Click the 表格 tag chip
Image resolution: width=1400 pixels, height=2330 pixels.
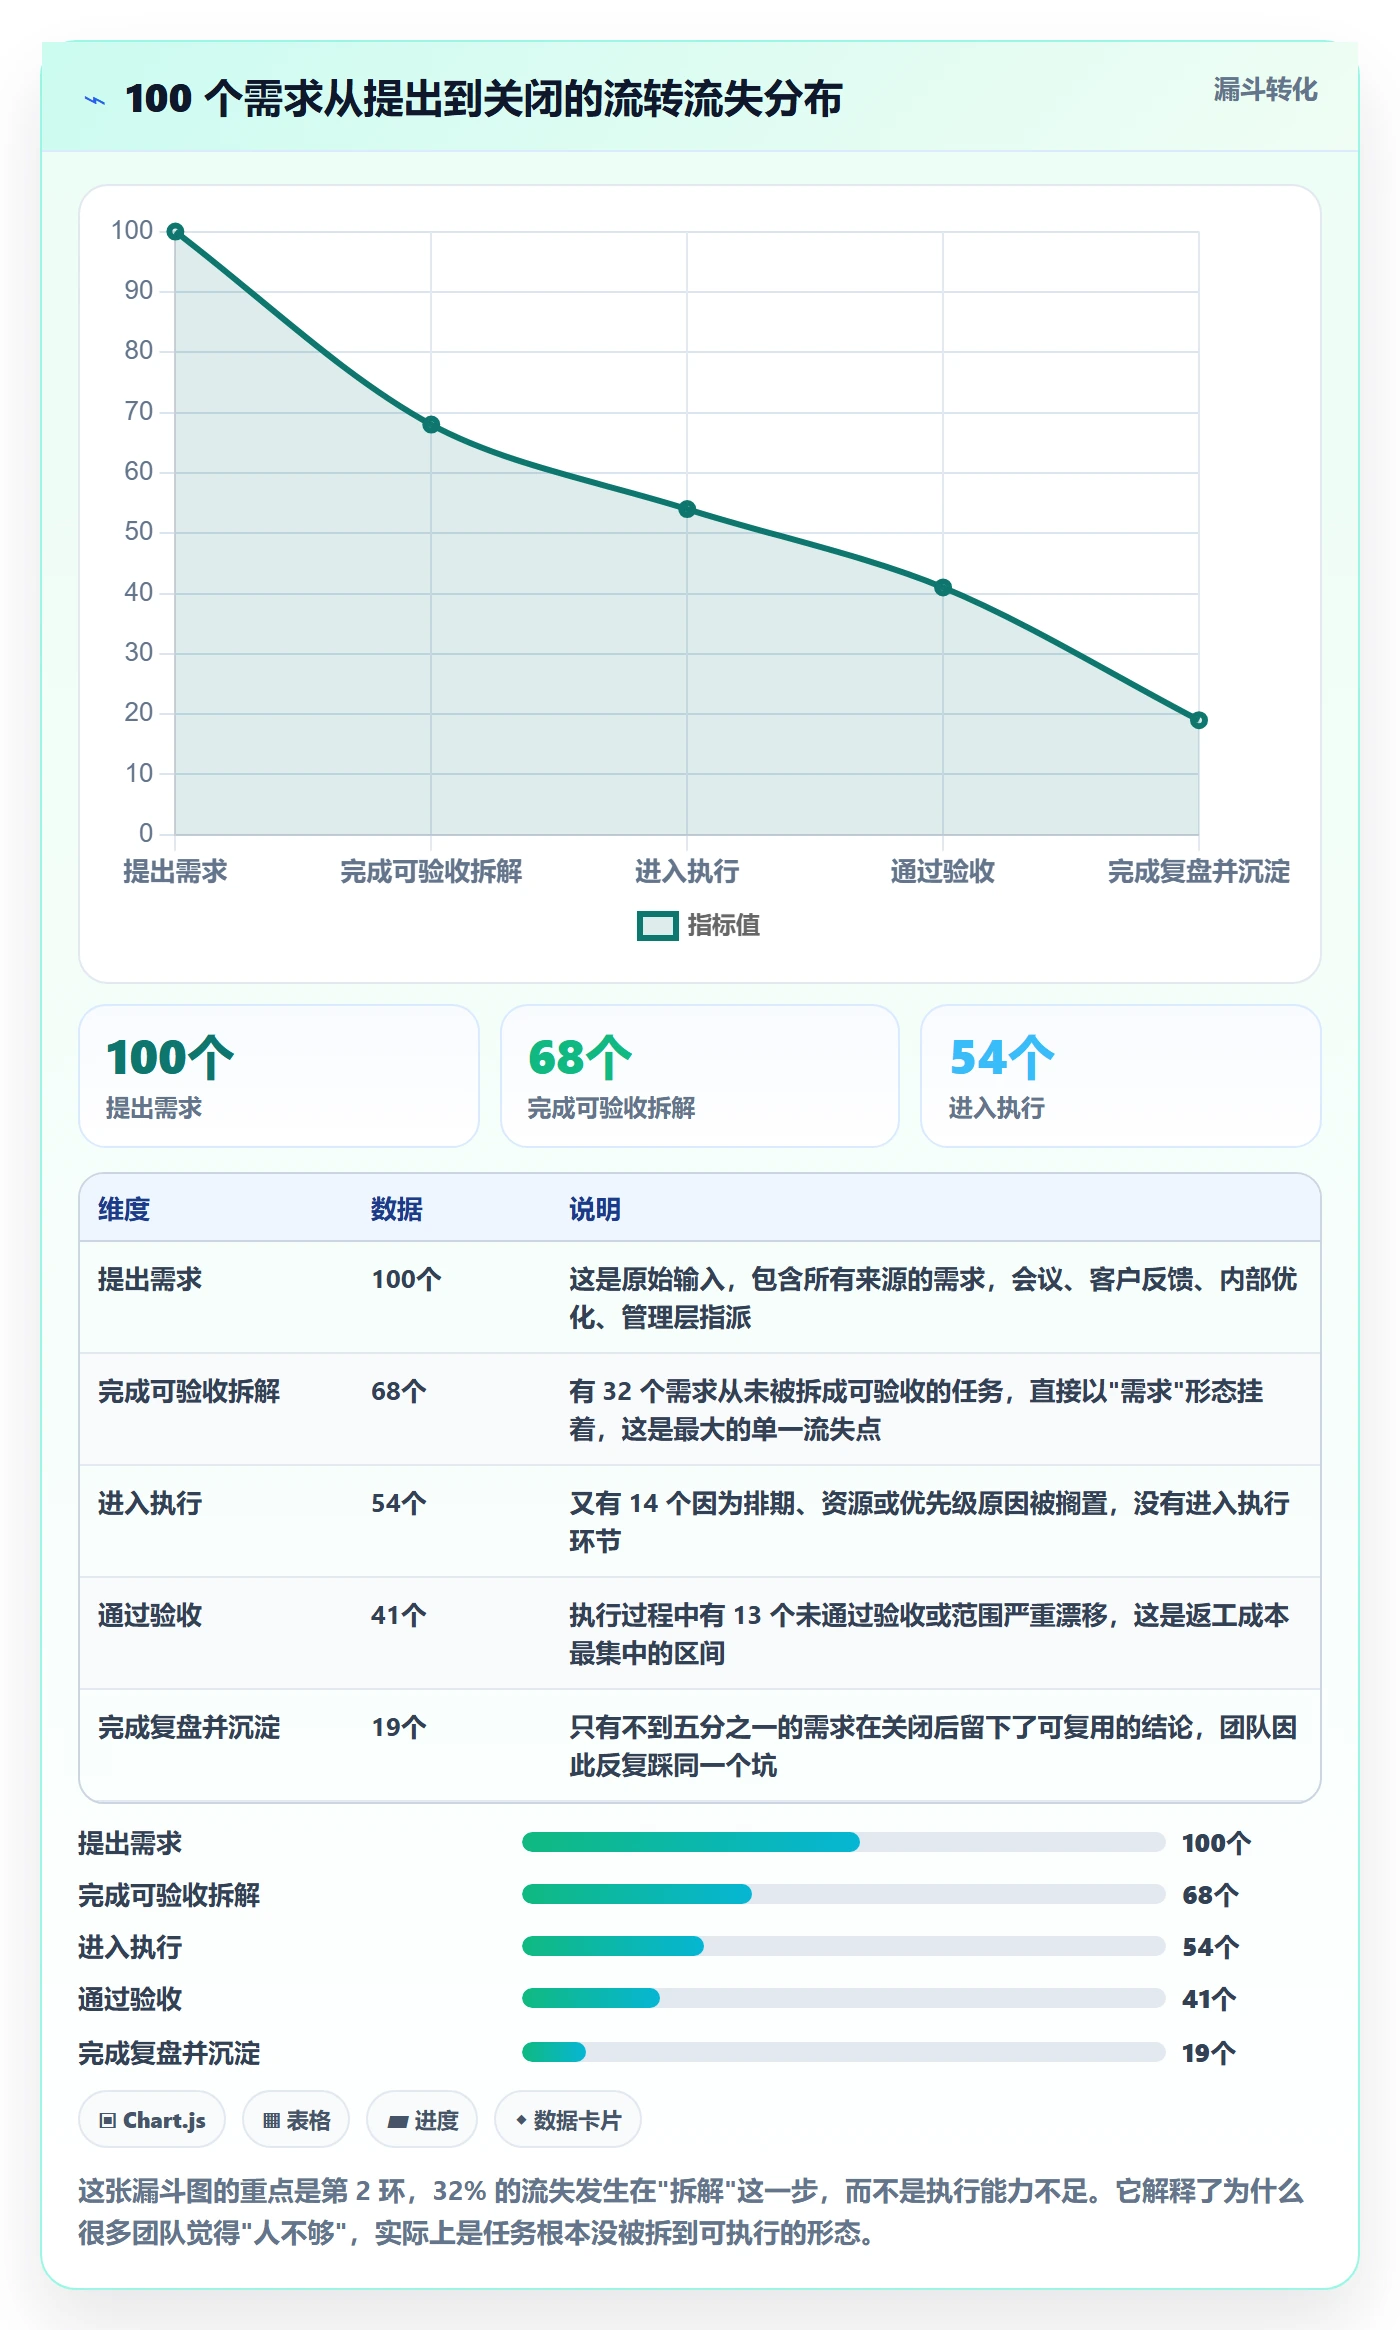pyautogui.click(x=296, y=2119)
